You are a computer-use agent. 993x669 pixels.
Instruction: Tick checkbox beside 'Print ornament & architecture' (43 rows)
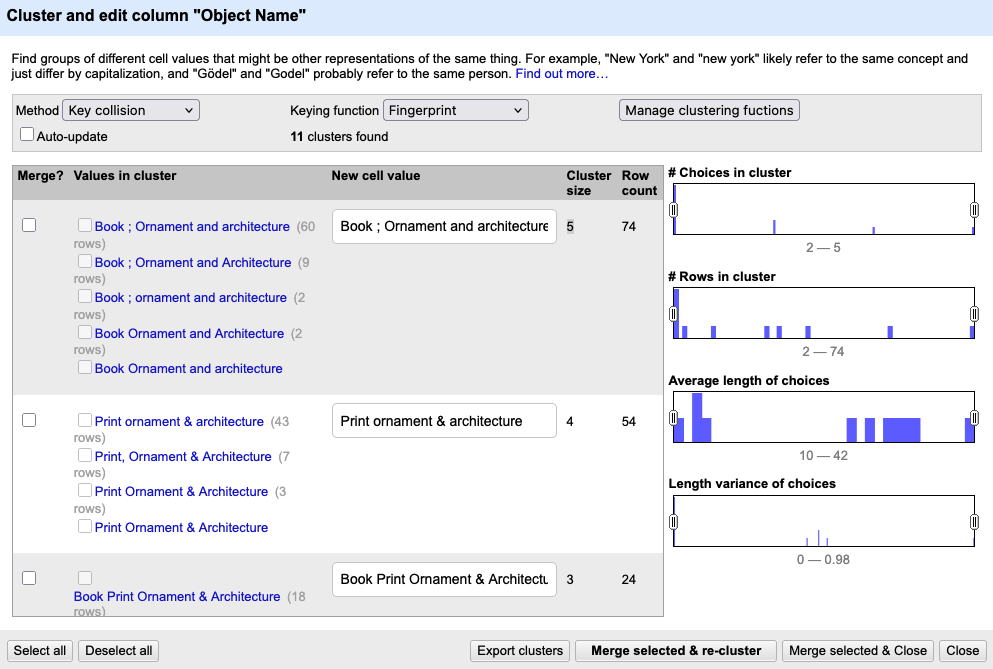(x=85, y=420)
